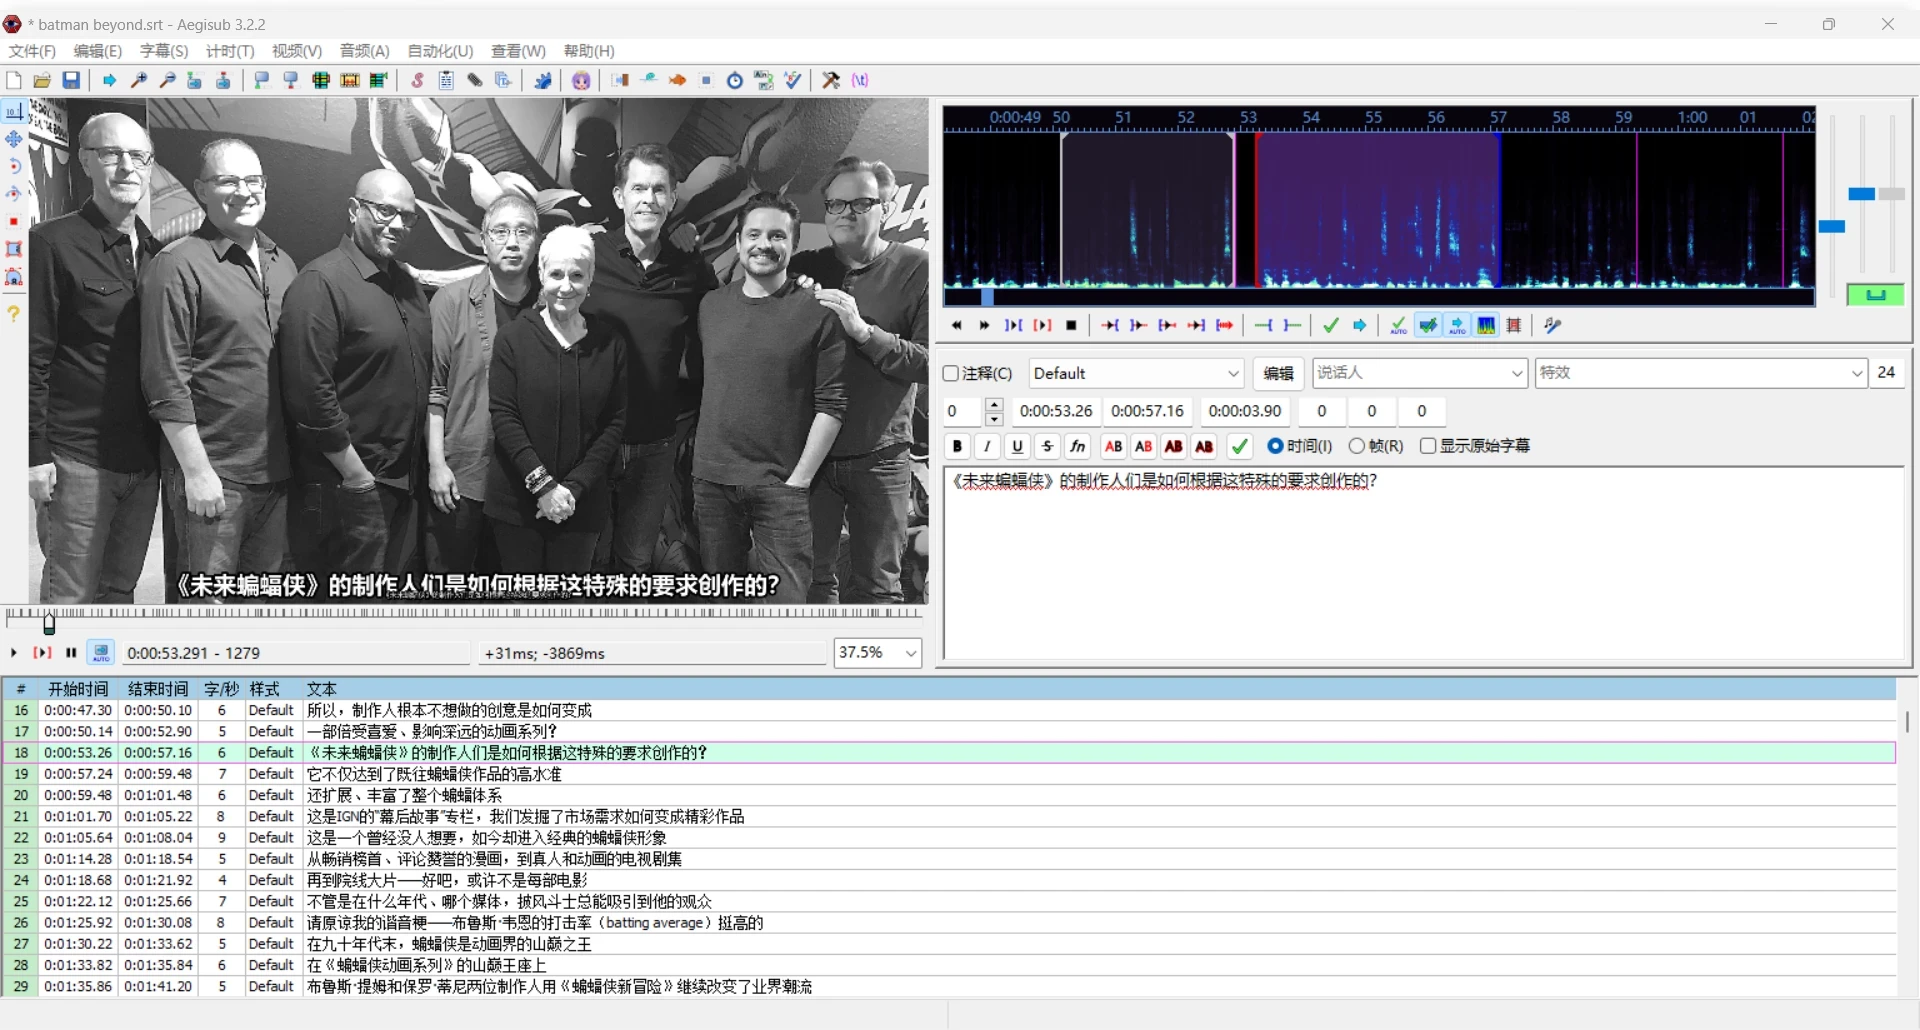Open the Timing Post-Processor clock icon
Image resolution: width=1920 pixels, height=1030 pixels.
735,80
